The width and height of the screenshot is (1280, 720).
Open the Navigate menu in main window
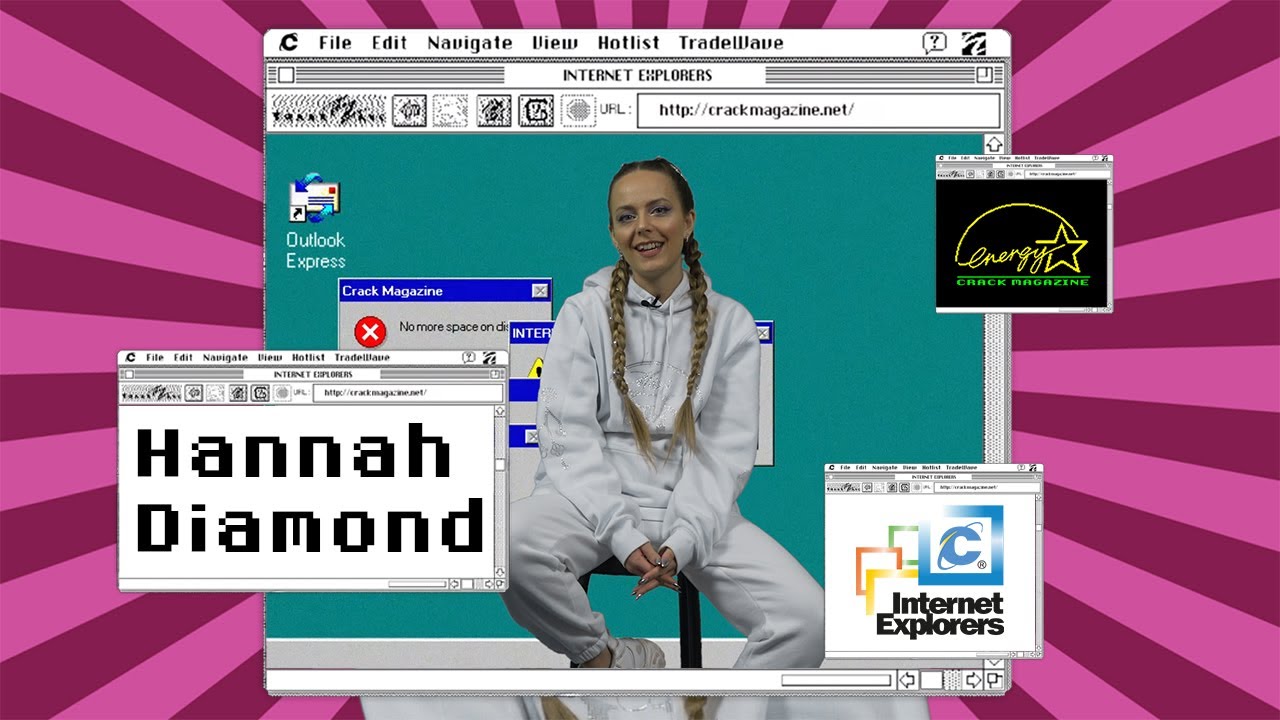coord(470,43)
